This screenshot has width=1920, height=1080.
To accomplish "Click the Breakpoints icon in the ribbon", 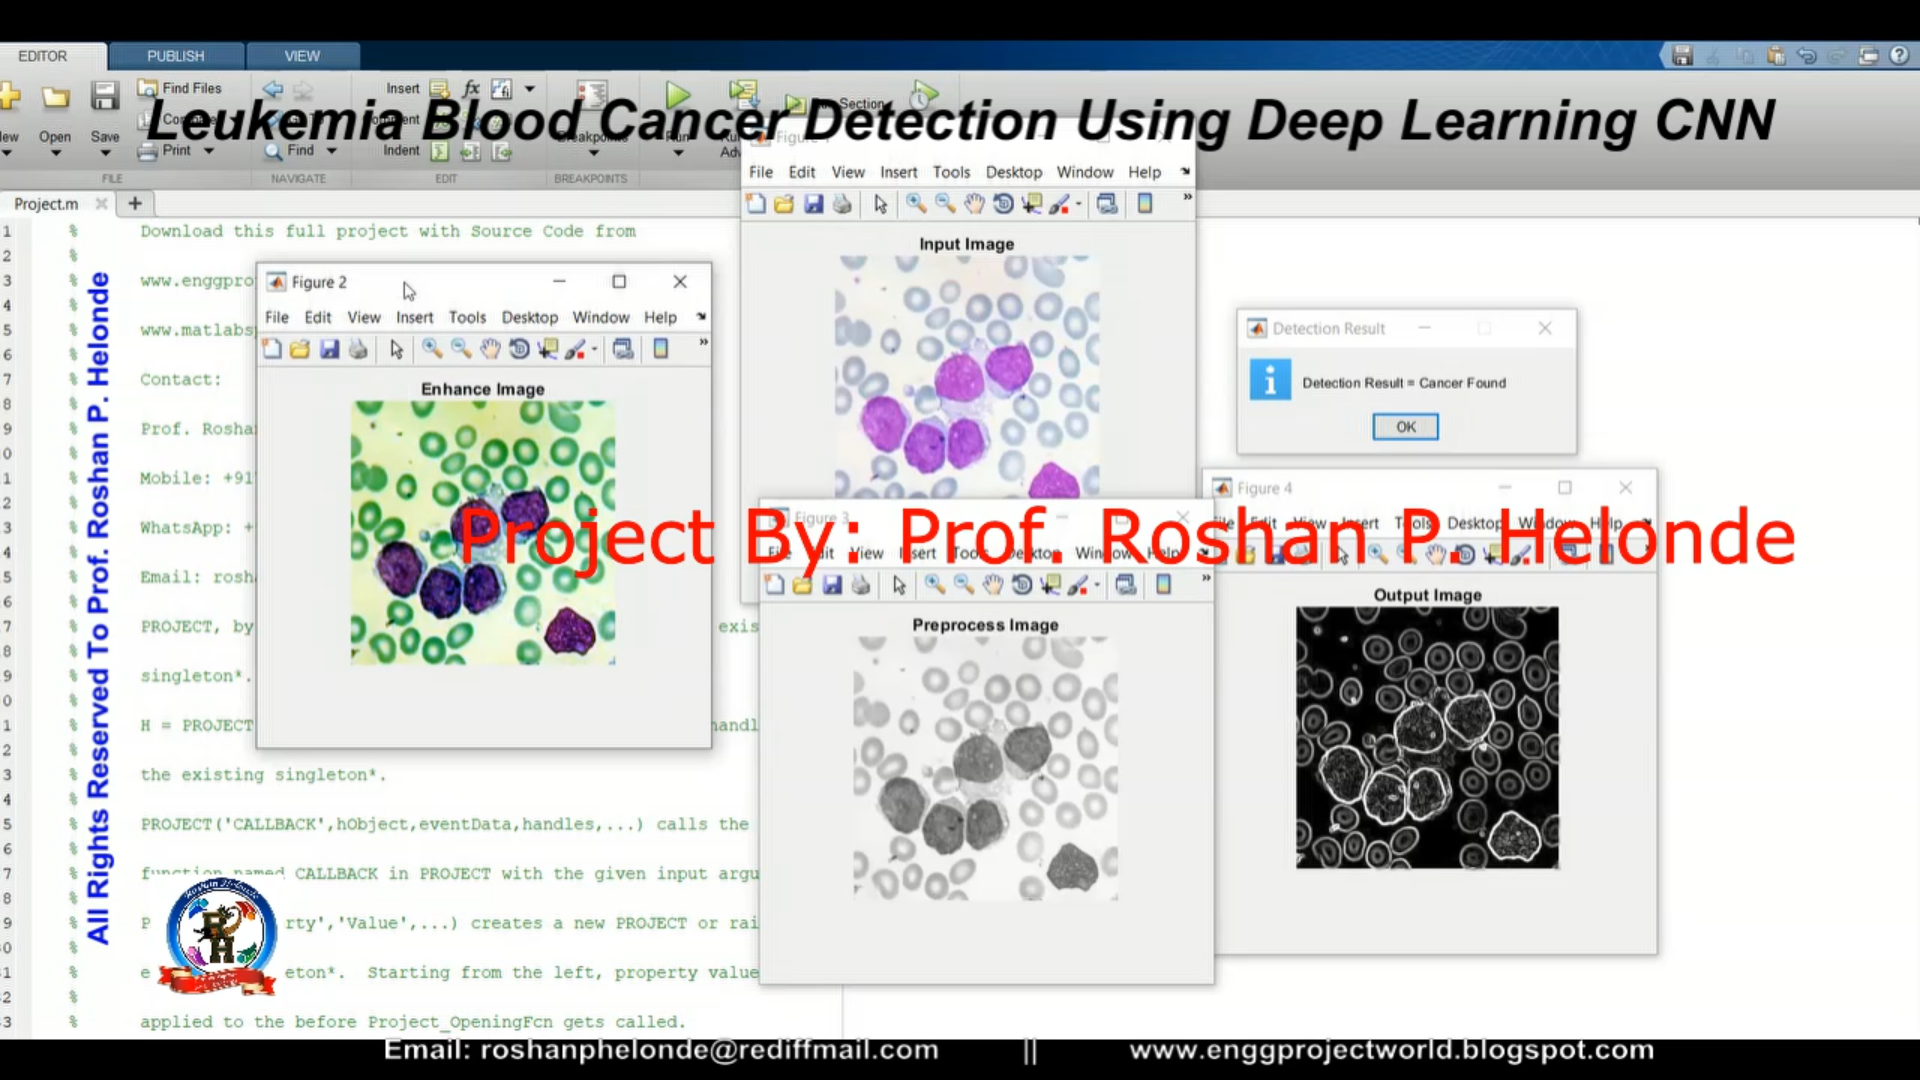I will coord(591,95).
